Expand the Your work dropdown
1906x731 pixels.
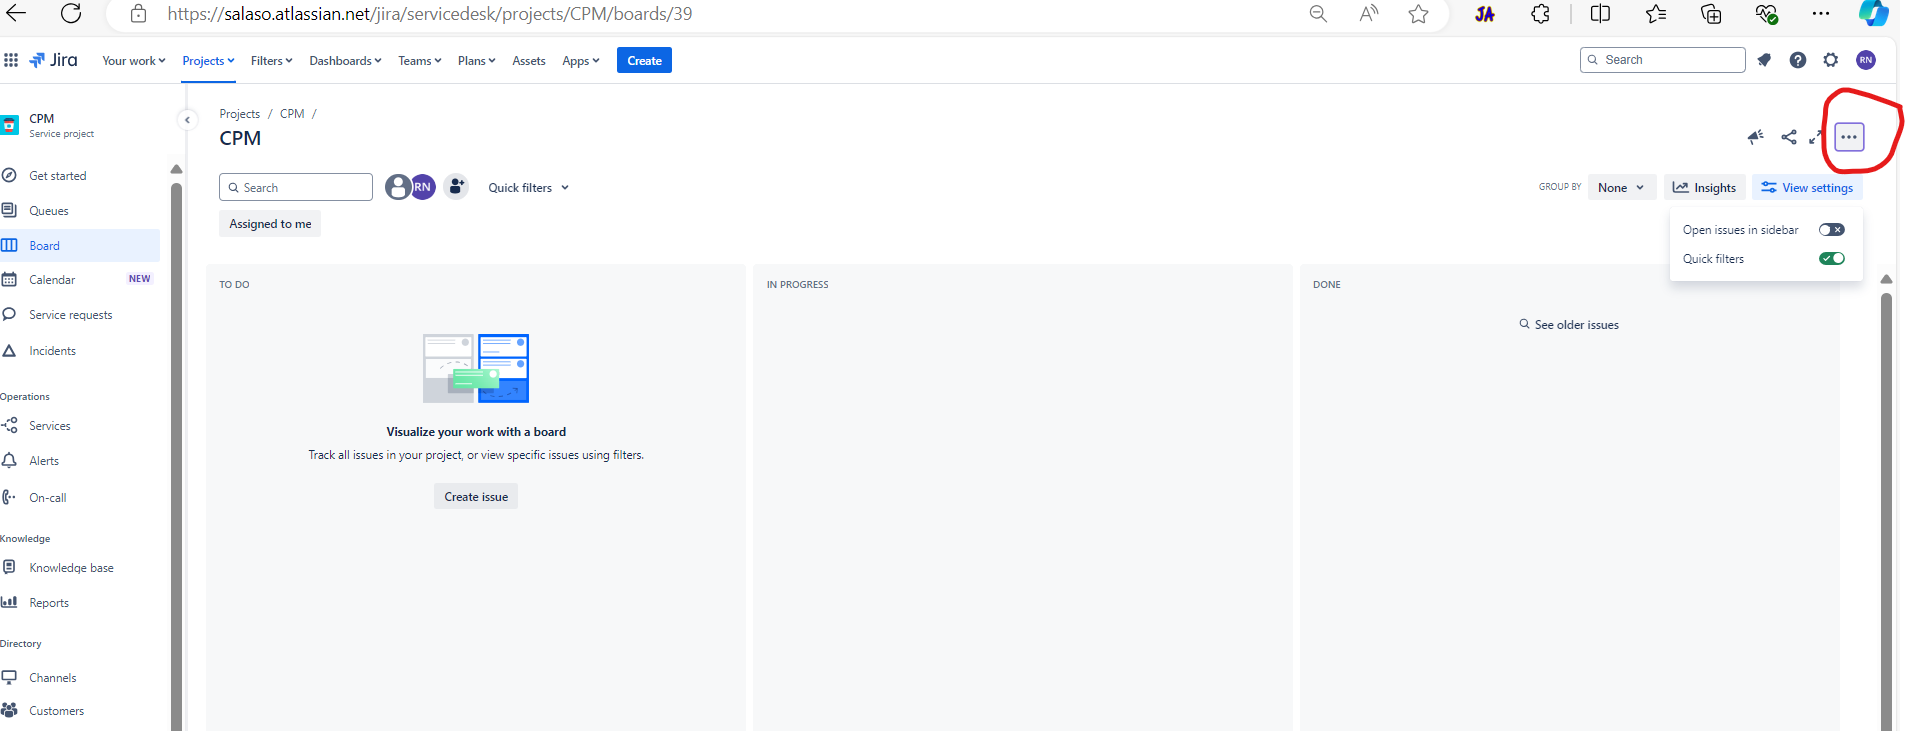tap(134, 61)
